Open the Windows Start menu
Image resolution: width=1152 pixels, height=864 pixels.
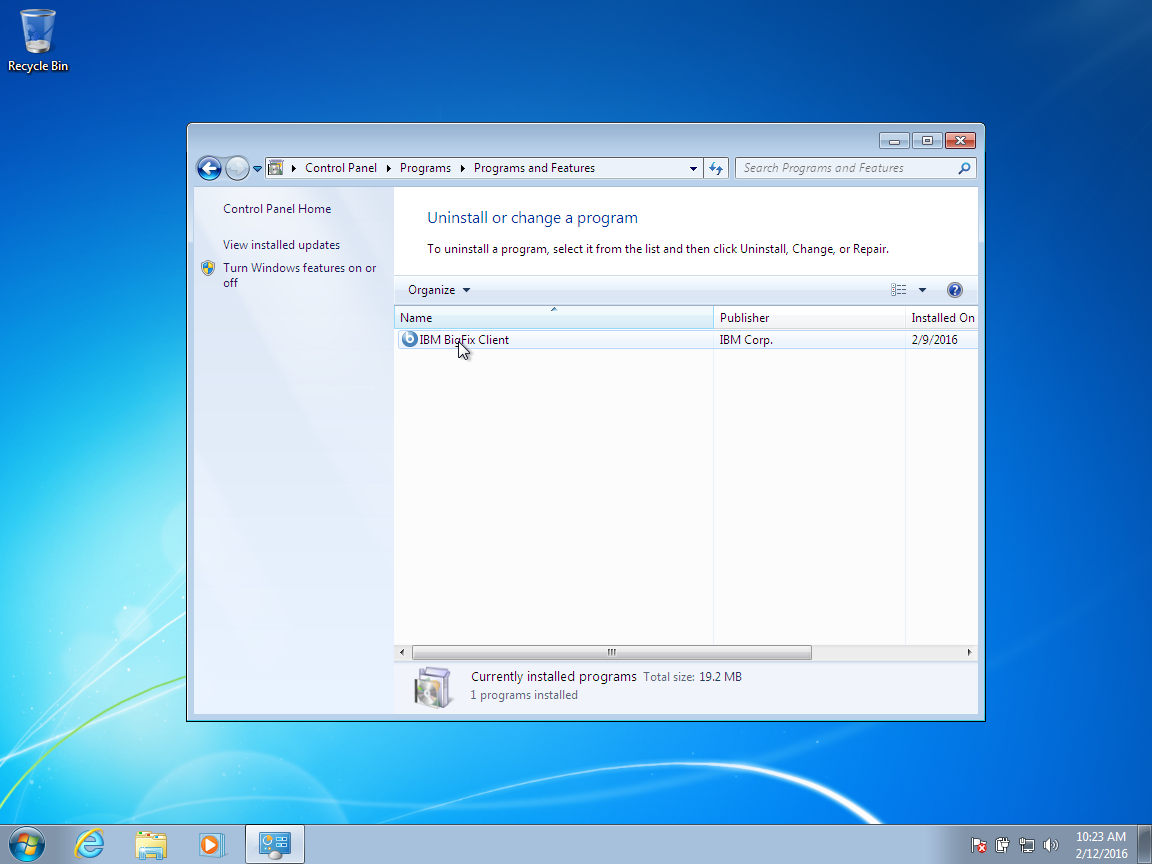click(26, 844)
